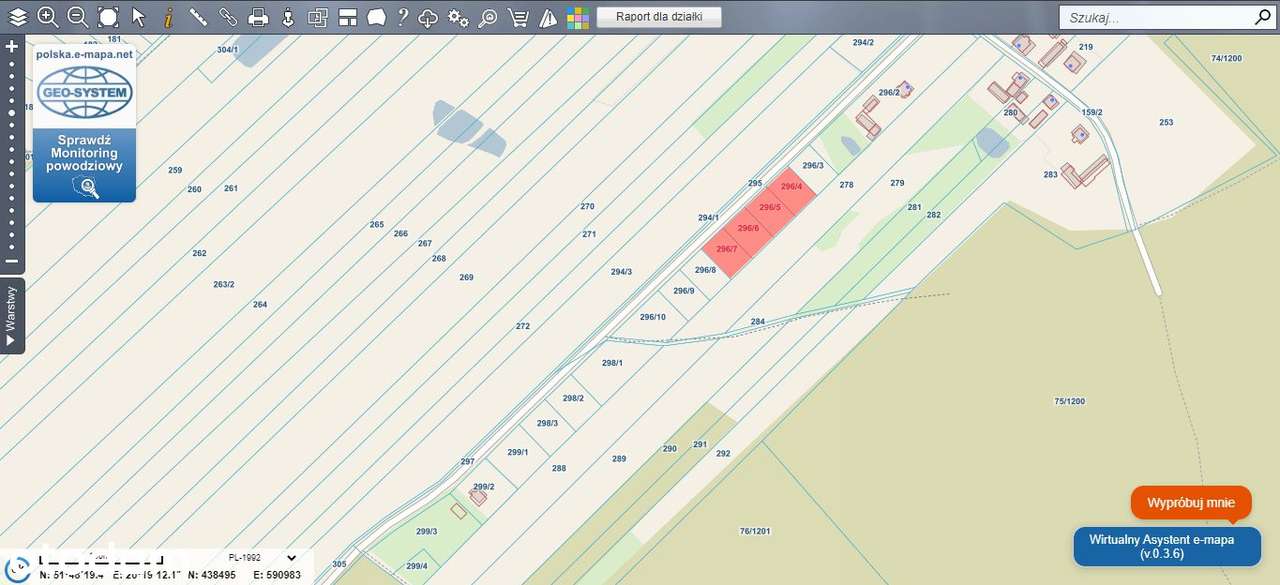Click the minus zoom-out on slider

12,261
